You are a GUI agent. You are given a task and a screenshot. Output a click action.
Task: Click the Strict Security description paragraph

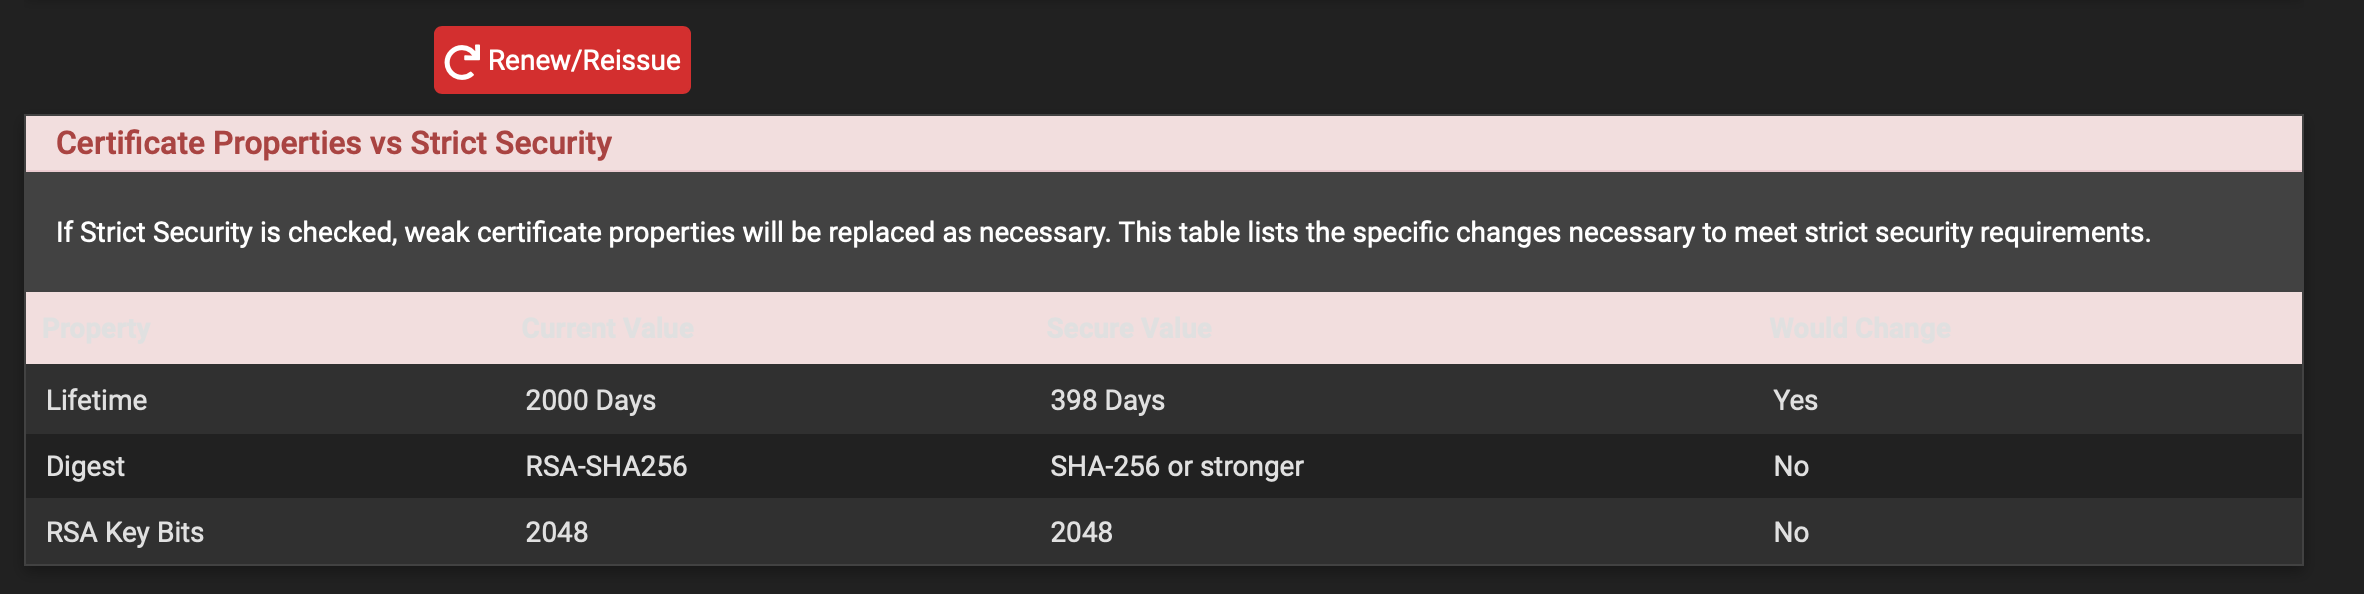[x=1102, y=232]
